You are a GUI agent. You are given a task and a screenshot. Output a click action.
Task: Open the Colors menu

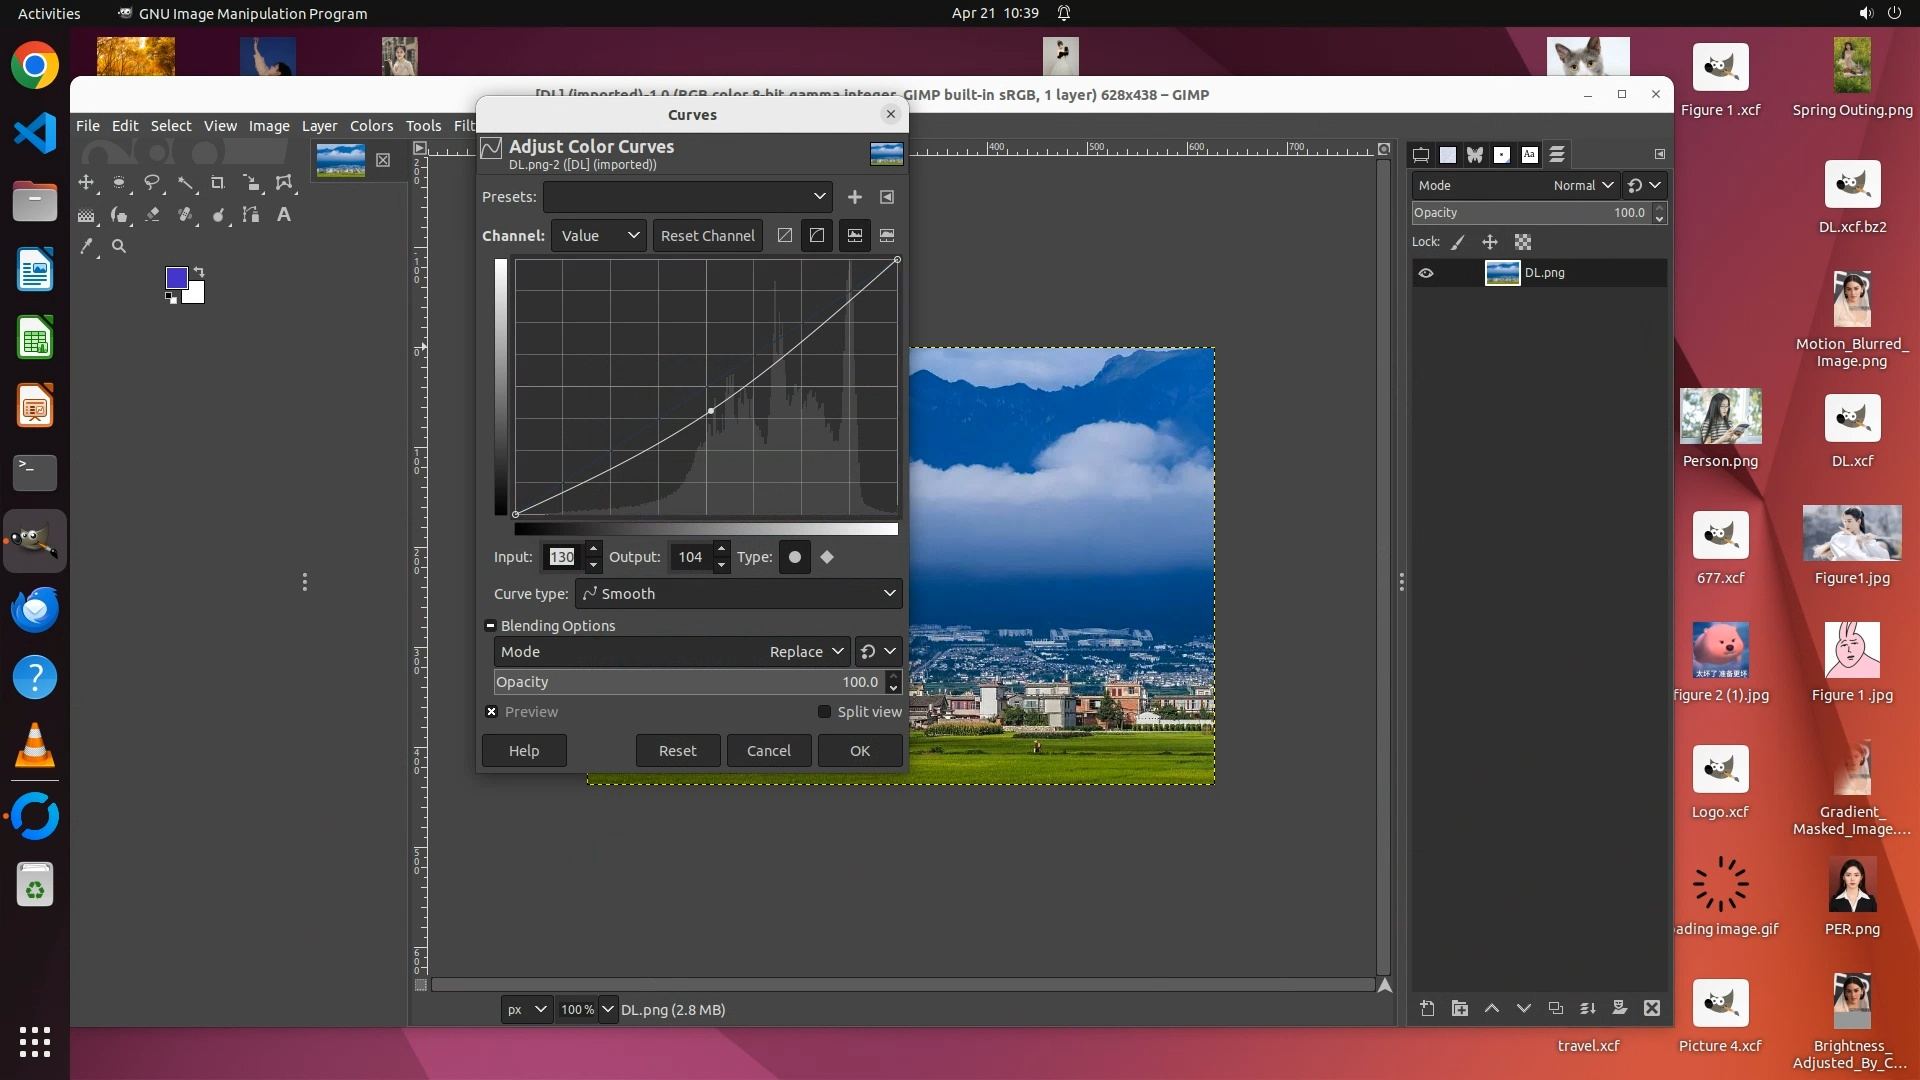371,126
